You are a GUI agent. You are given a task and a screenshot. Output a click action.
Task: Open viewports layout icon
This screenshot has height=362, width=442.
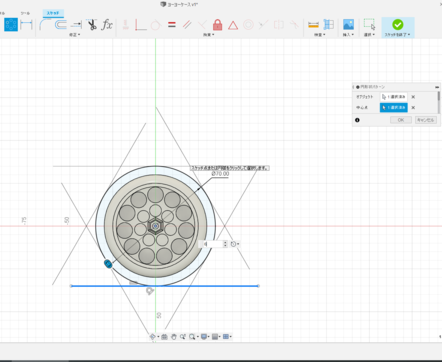226,337
